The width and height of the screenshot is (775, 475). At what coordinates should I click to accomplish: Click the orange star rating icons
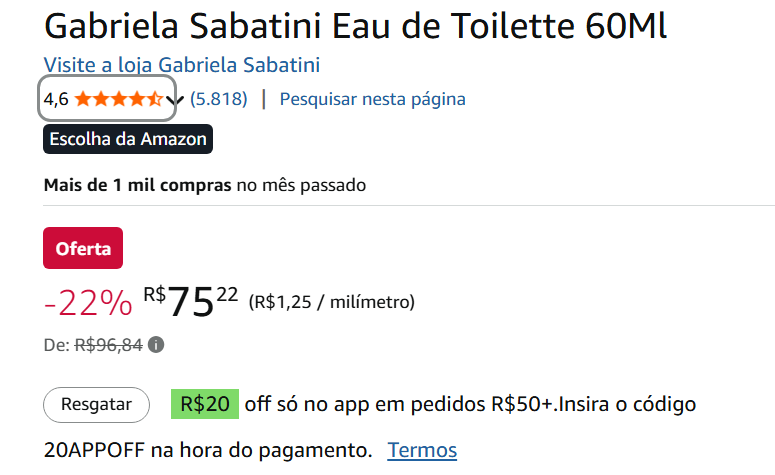118,99
